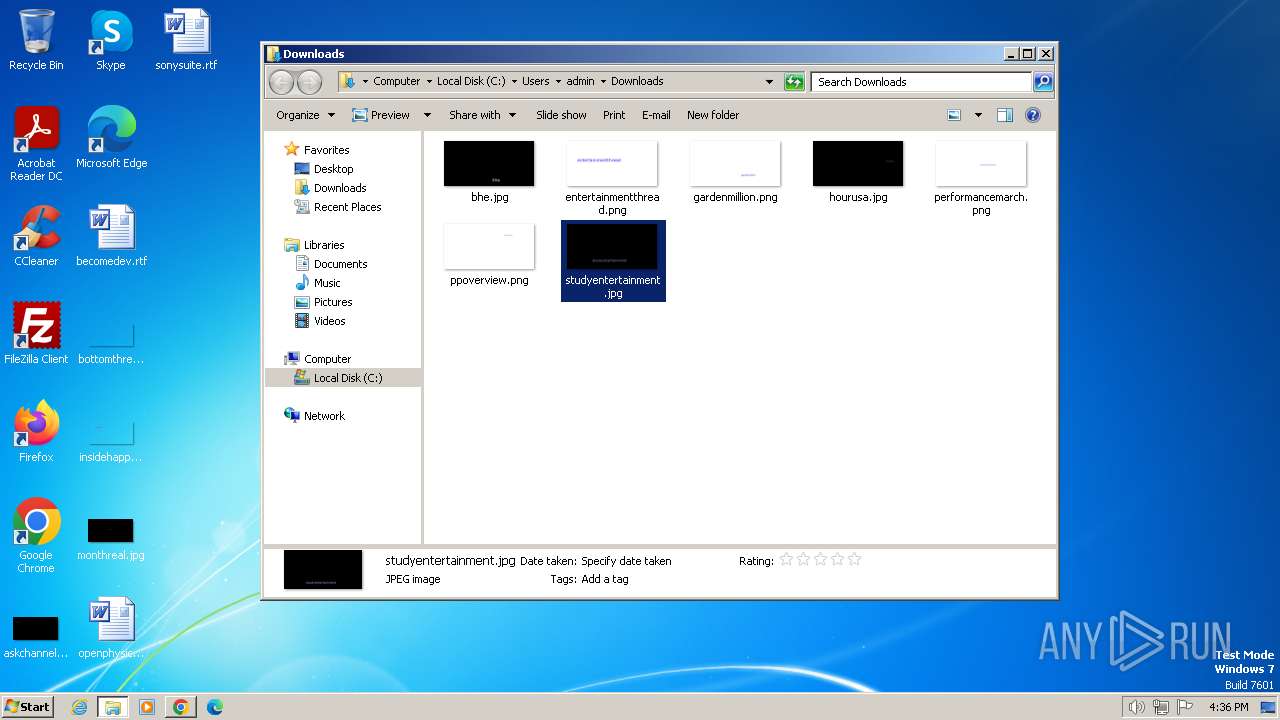Image resolution: width=1280 pixels, height=720 pixels.
Task: Open Internet Explorer from taskbar
Action: click(79, 707)
